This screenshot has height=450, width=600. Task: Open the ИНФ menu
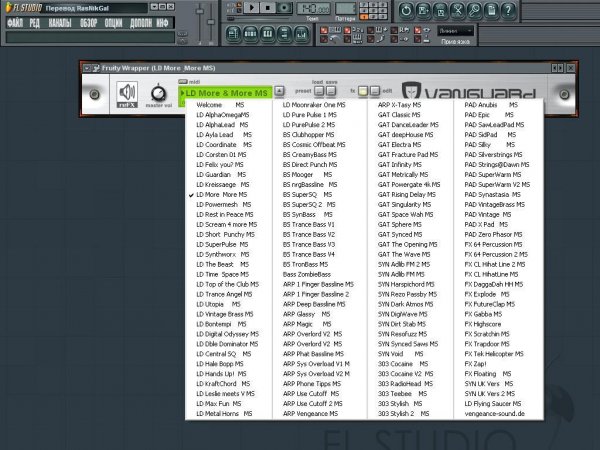click(x=163, y=23)
